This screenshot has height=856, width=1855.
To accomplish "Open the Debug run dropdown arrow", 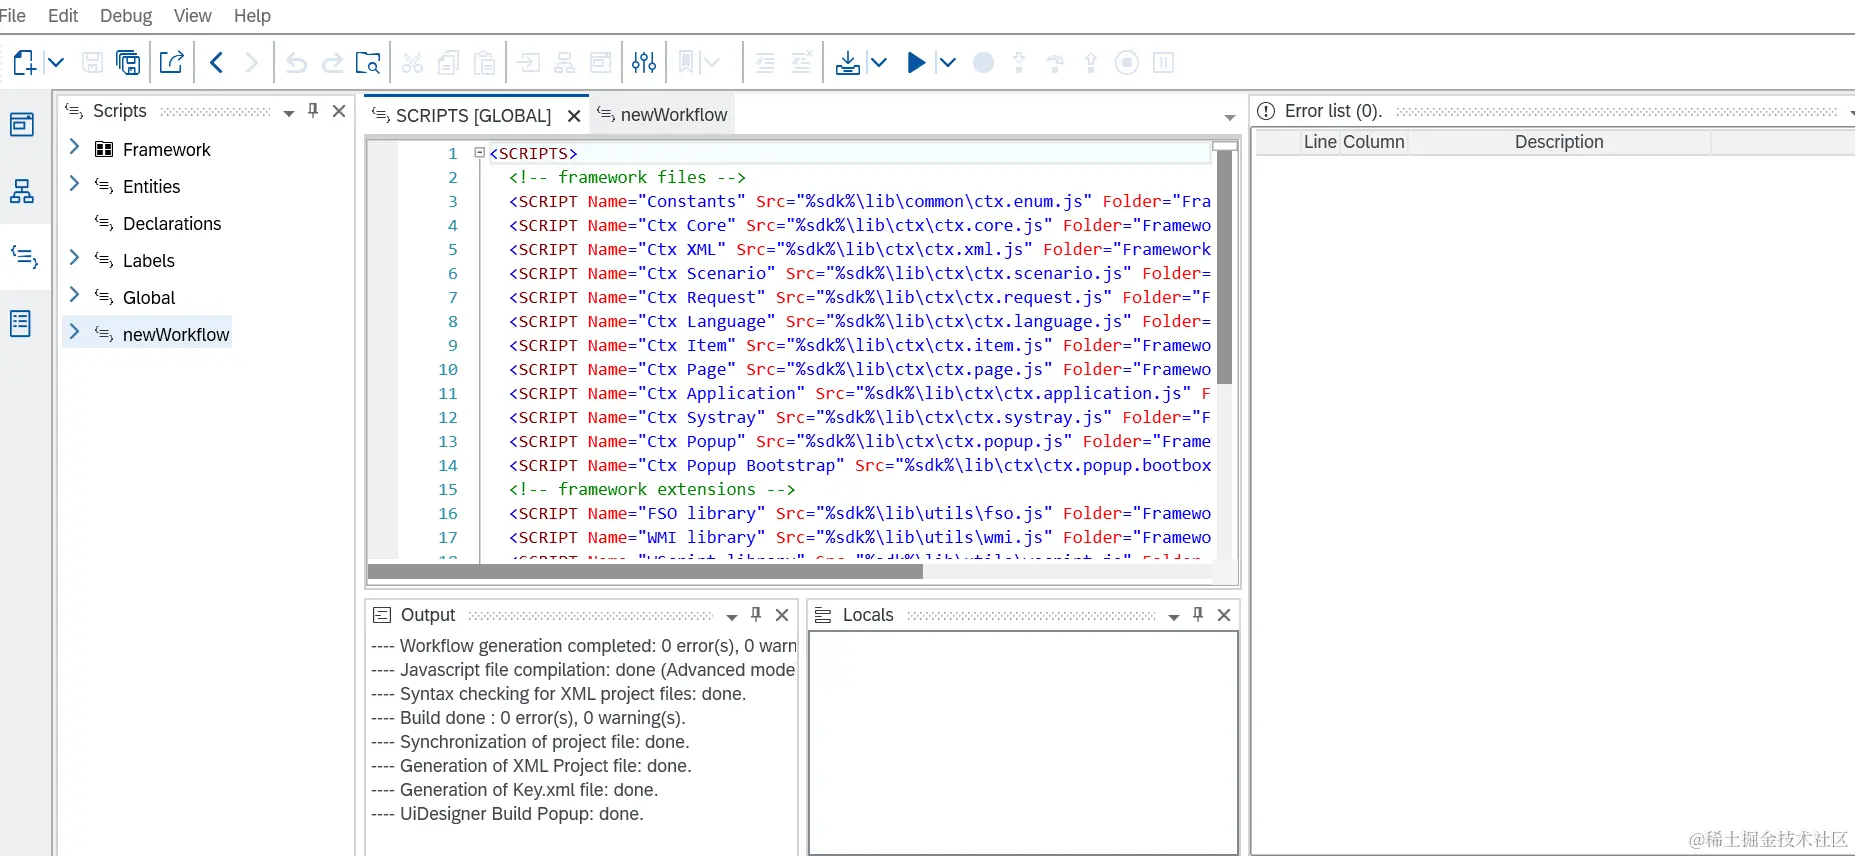I will (x=947, y=62).
